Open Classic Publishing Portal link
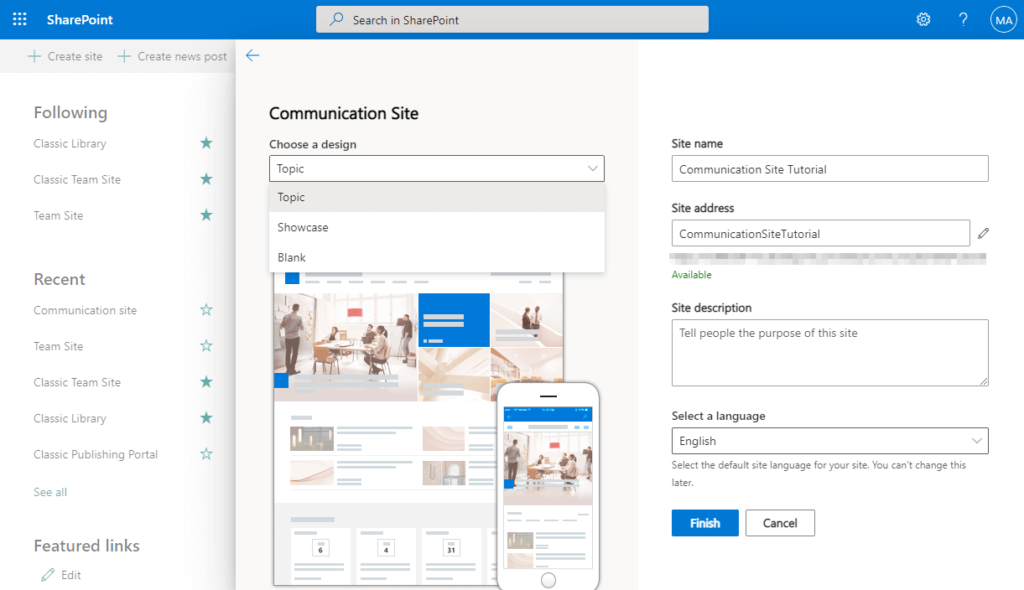The width and height of the screenshot is (1024, 590). (95, 453)
